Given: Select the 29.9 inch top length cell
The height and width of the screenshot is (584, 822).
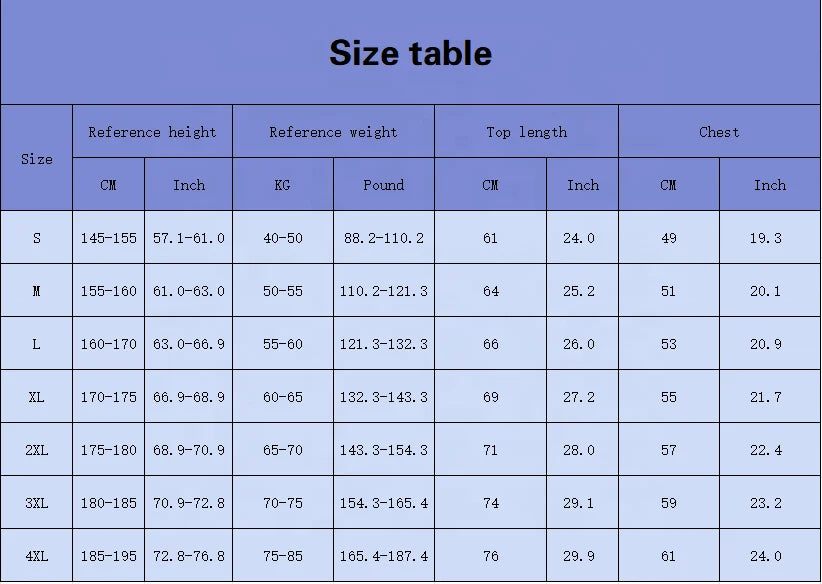Looking at the screenshot, I should tap(583, 556).
